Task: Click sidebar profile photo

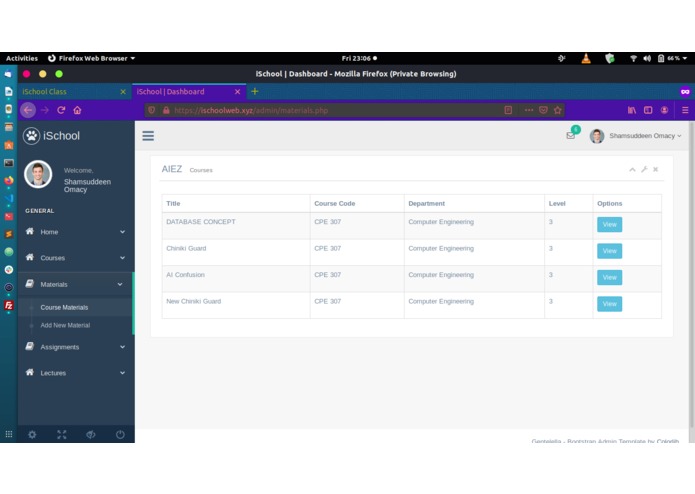Action: tap(38, 174)
